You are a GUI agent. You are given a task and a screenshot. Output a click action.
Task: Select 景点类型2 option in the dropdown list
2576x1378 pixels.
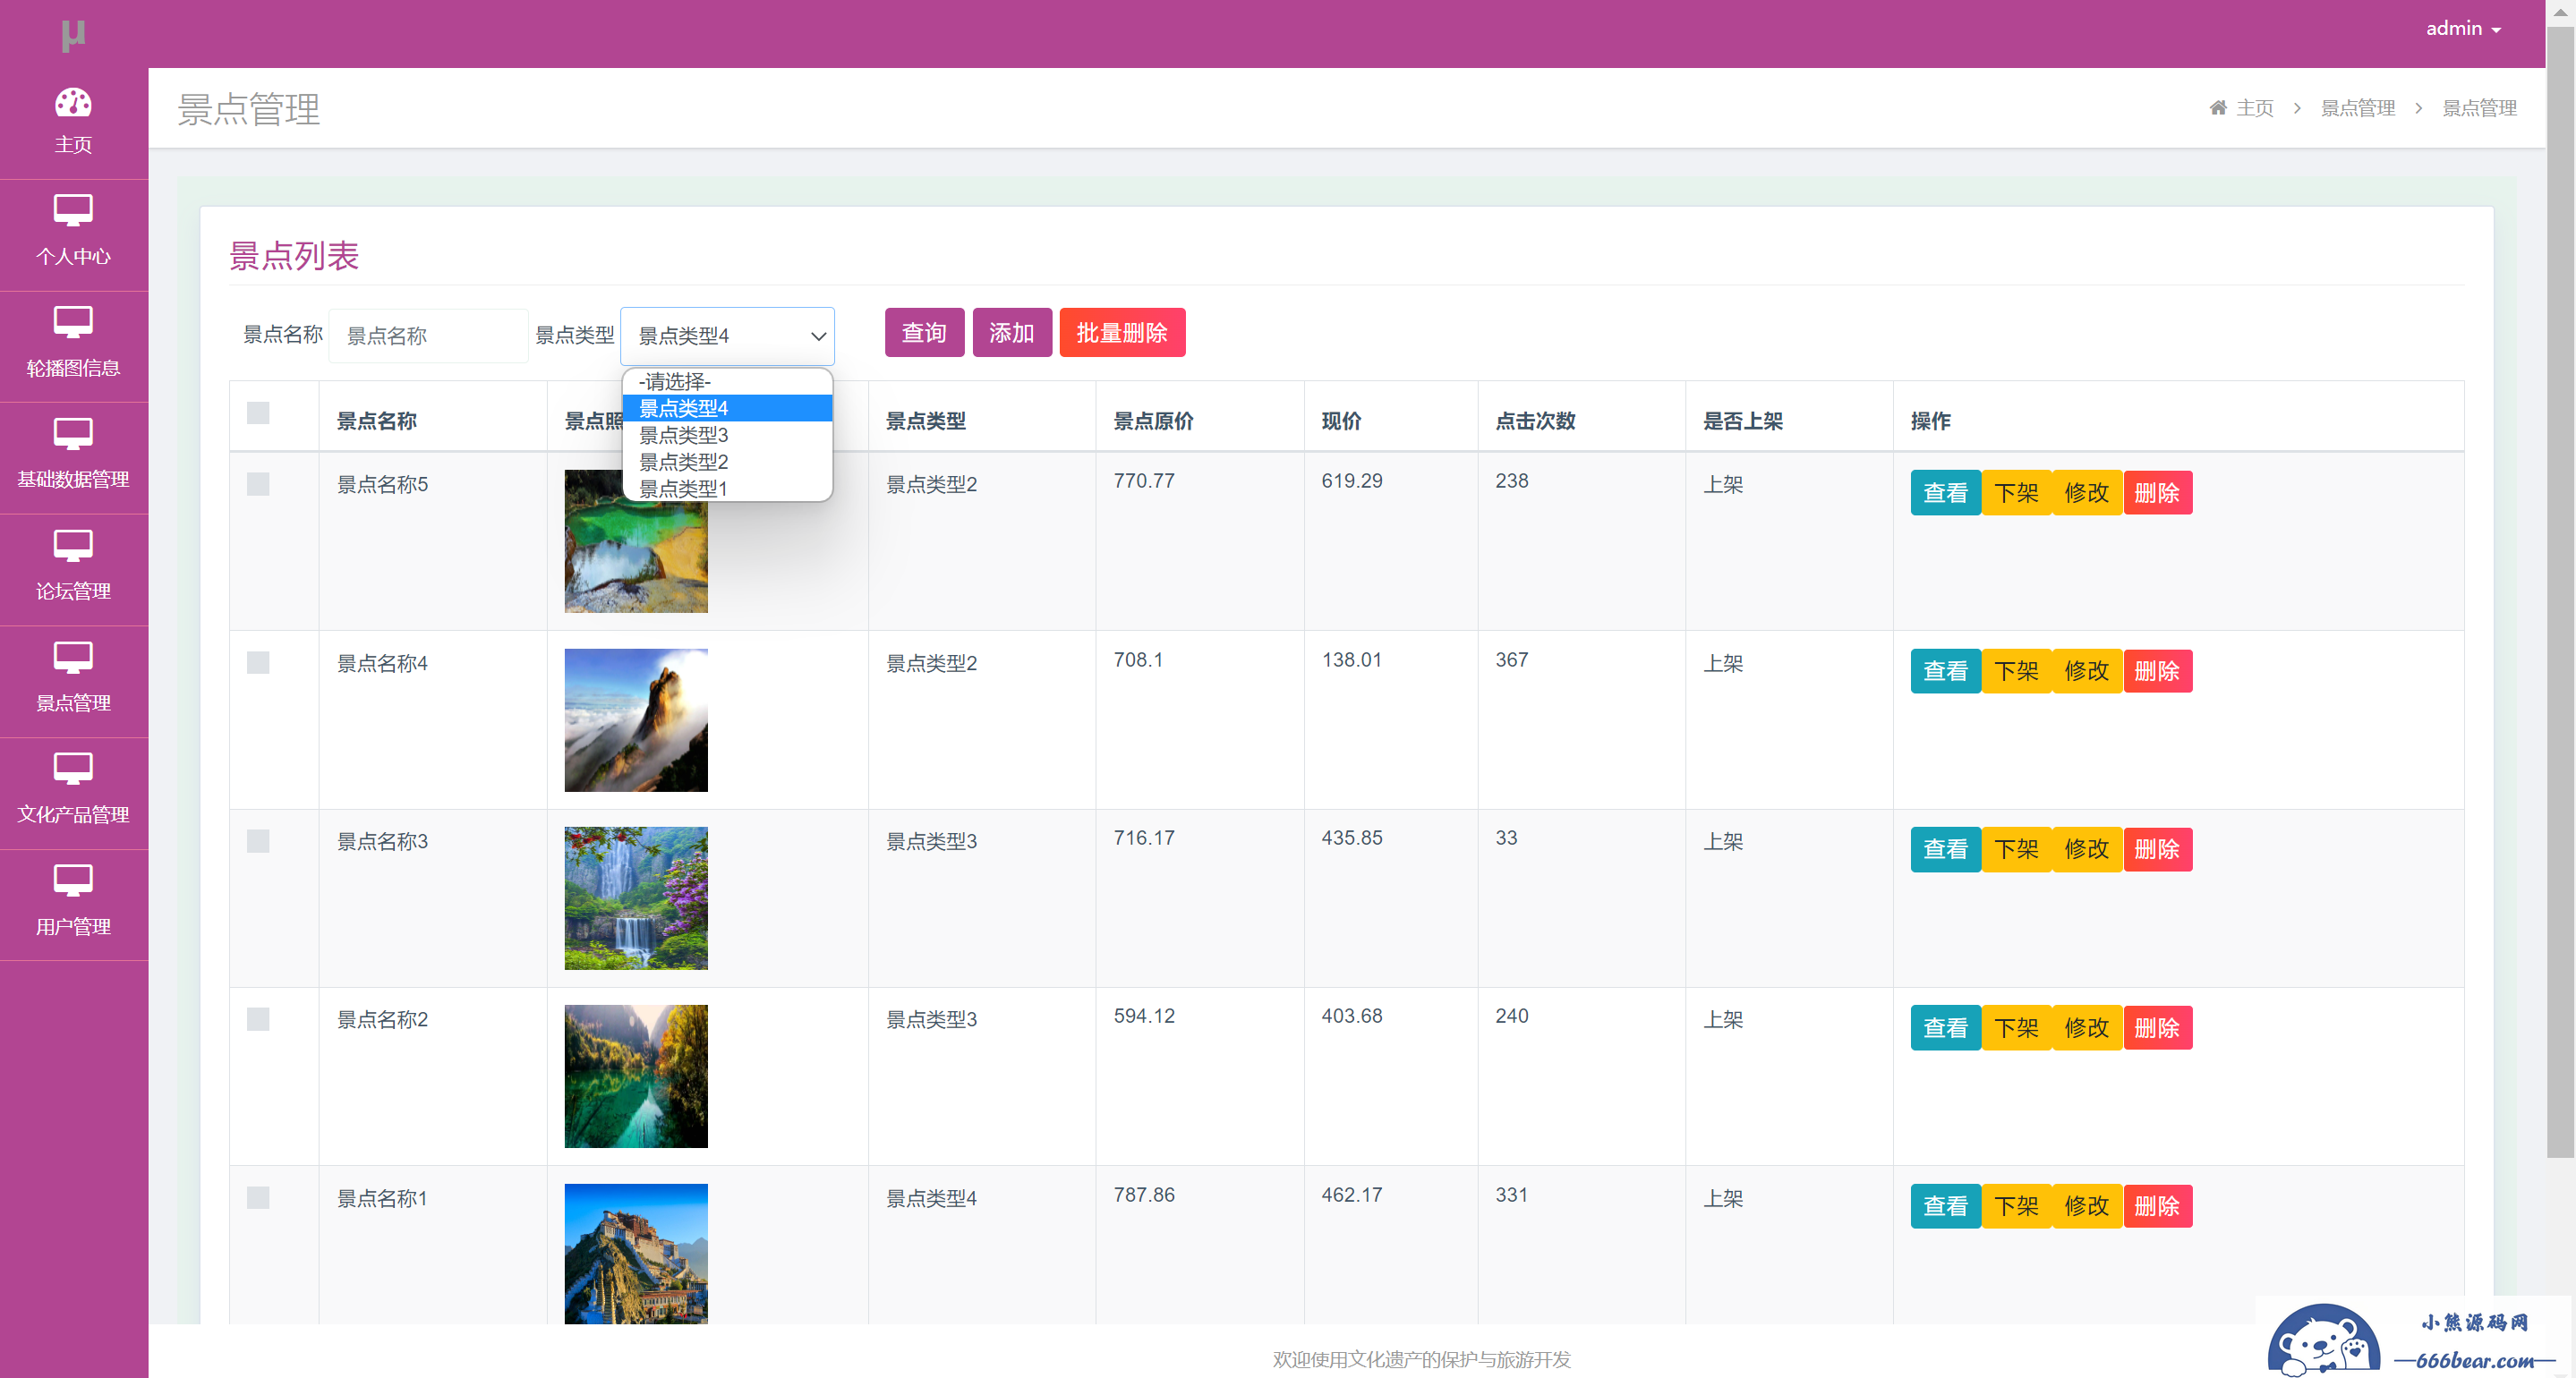tap(727, 462)
